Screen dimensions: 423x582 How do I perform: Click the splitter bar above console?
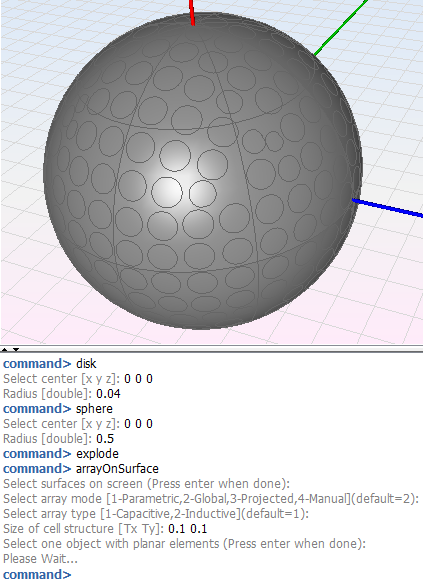pyautogui.click(x=212, y=349)
